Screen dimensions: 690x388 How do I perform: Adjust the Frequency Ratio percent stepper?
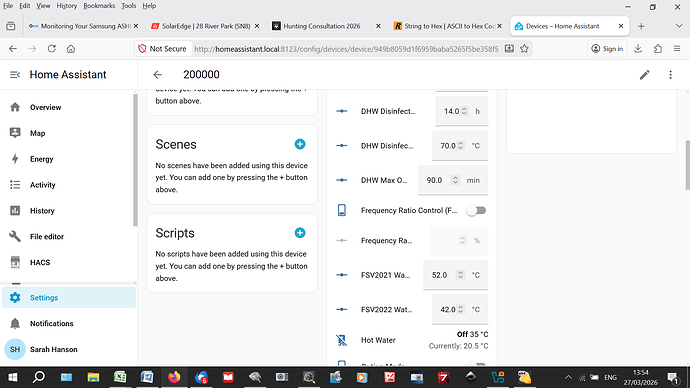462,241
